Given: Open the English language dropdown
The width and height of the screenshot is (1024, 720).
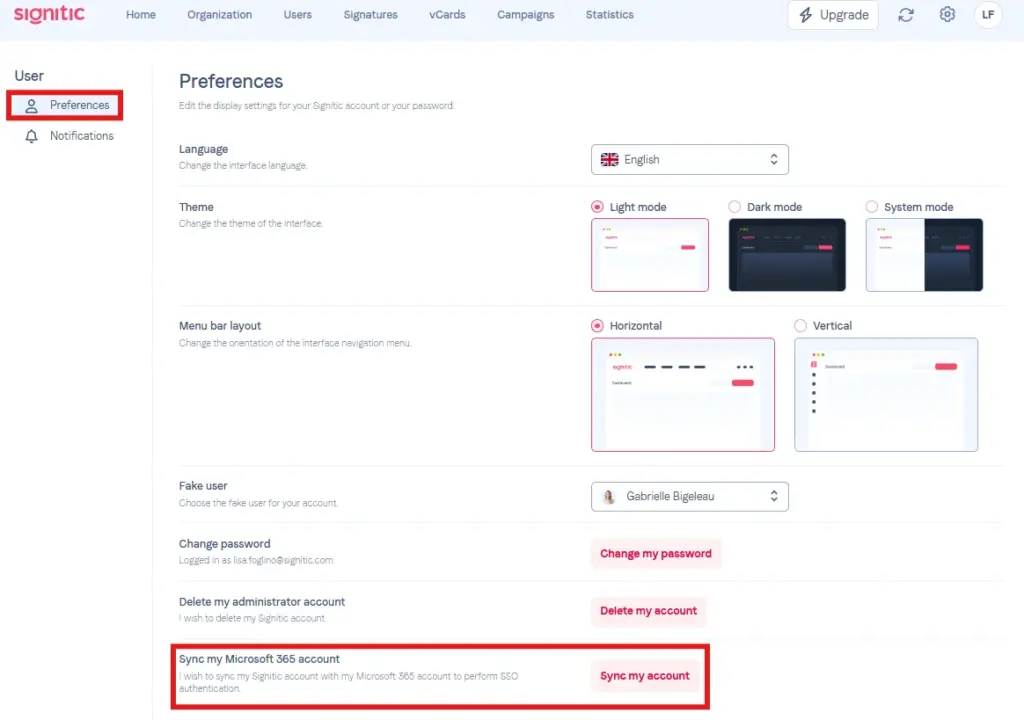Looking at the screenshot, I should coord(690,159).
